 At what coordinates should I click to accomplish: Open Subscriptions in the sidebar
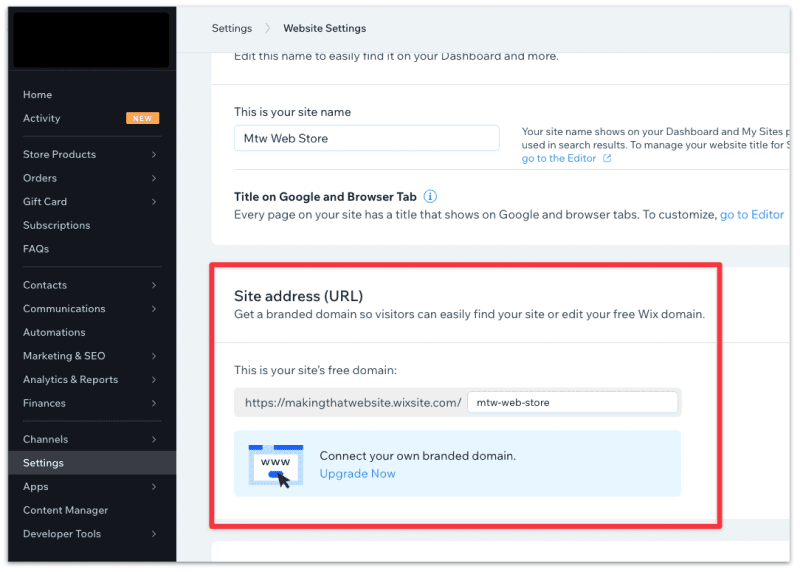pos(56,225)
